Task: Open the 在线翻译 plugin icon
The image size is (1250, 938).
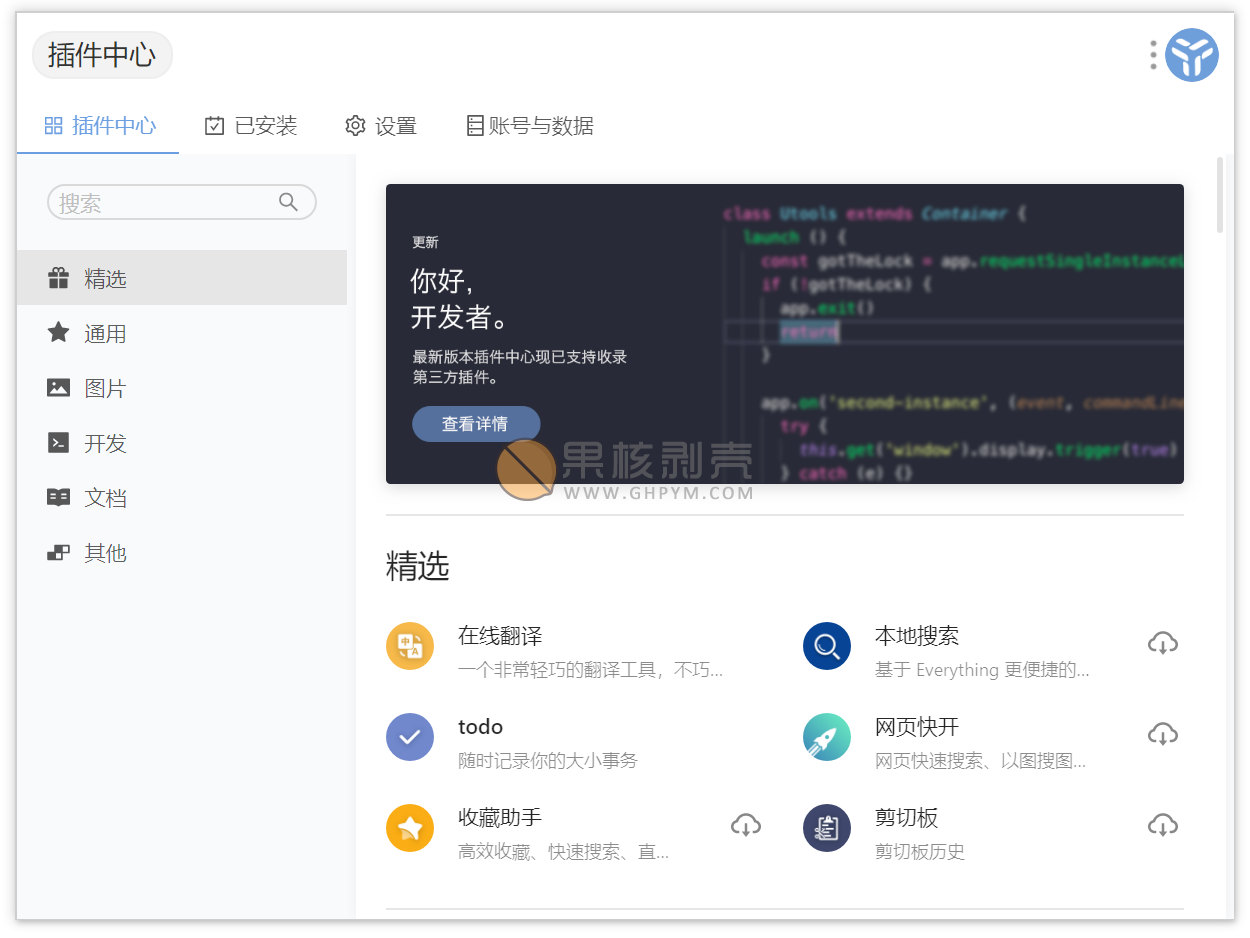Action: pos(410,646)
